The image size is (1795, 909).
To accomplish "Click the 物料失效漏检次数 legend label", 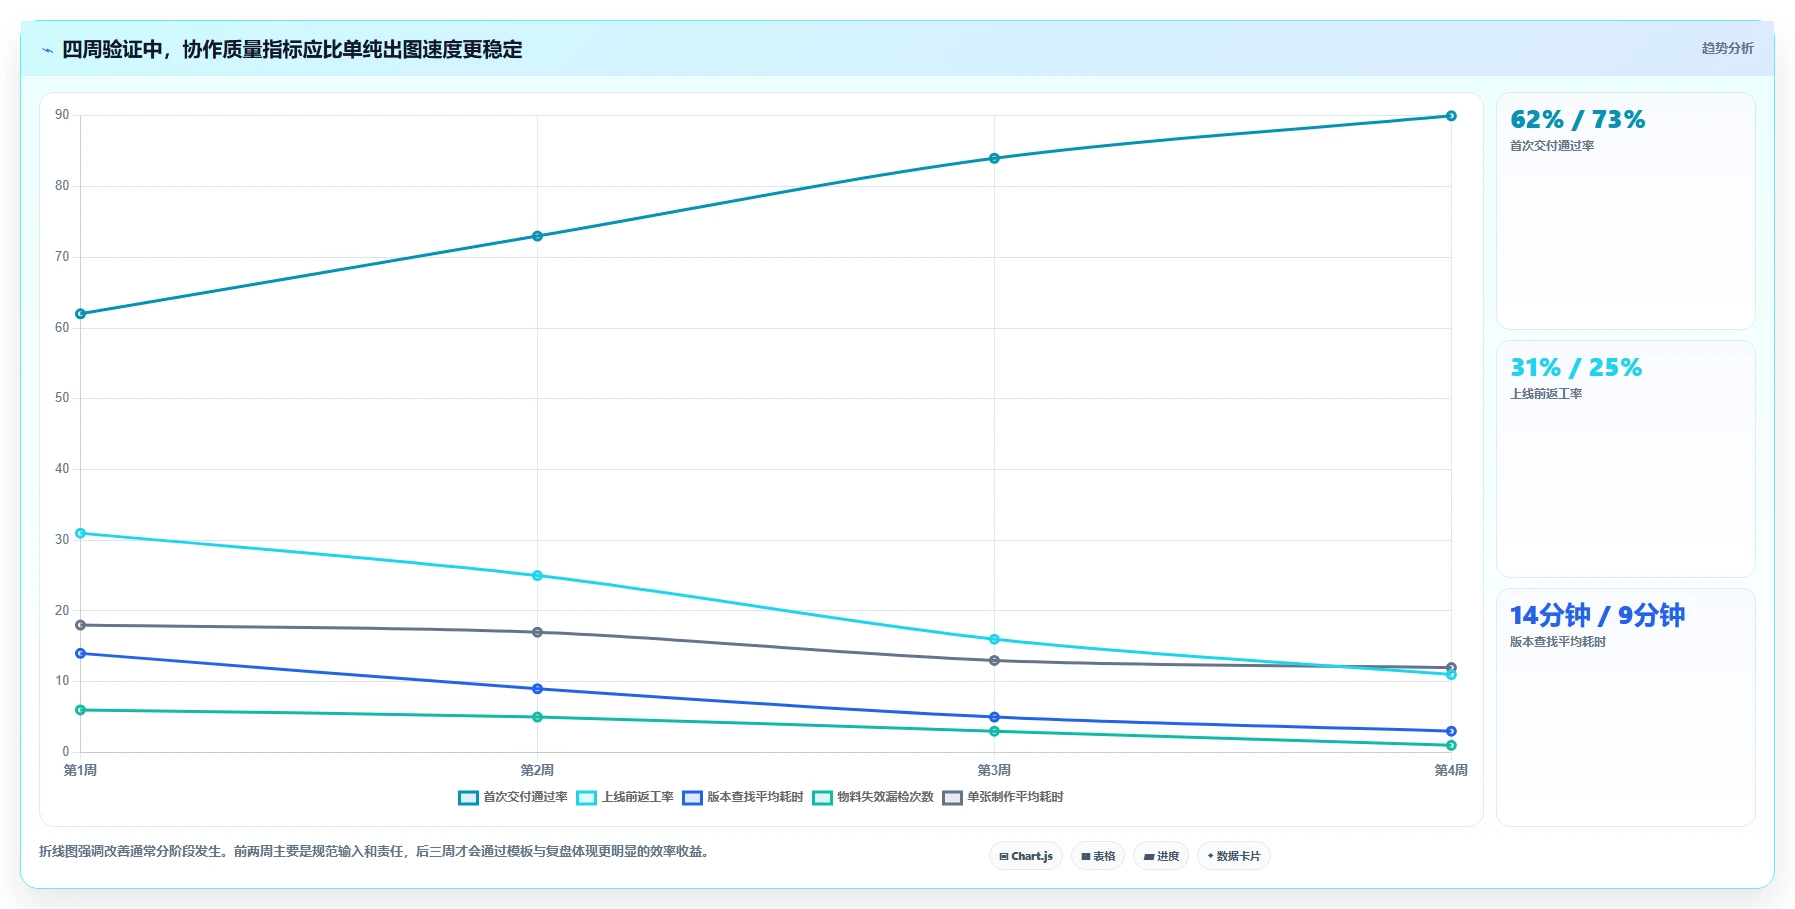I will [x=885, y=797].
